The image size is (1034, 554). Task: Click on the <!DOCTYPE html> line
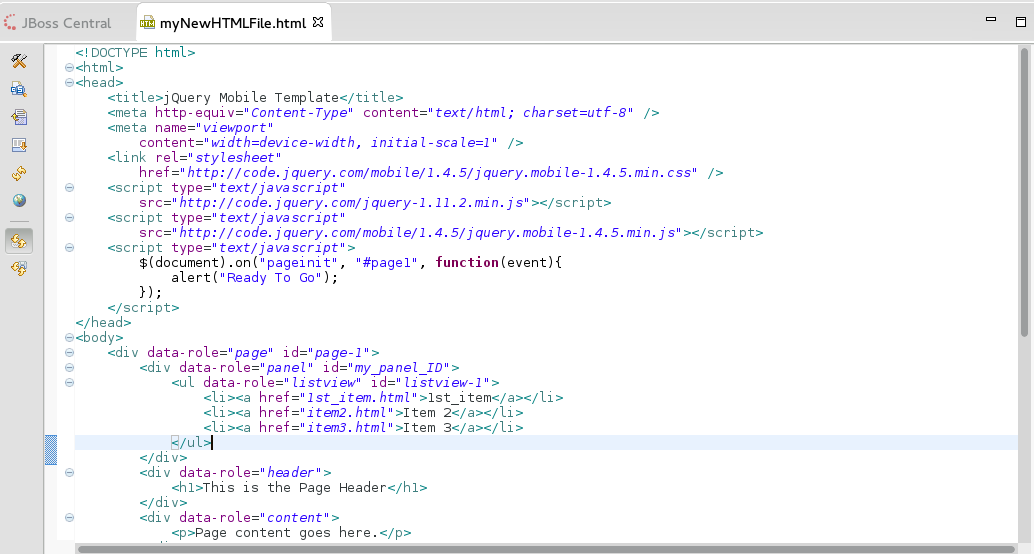coord(135,52)
